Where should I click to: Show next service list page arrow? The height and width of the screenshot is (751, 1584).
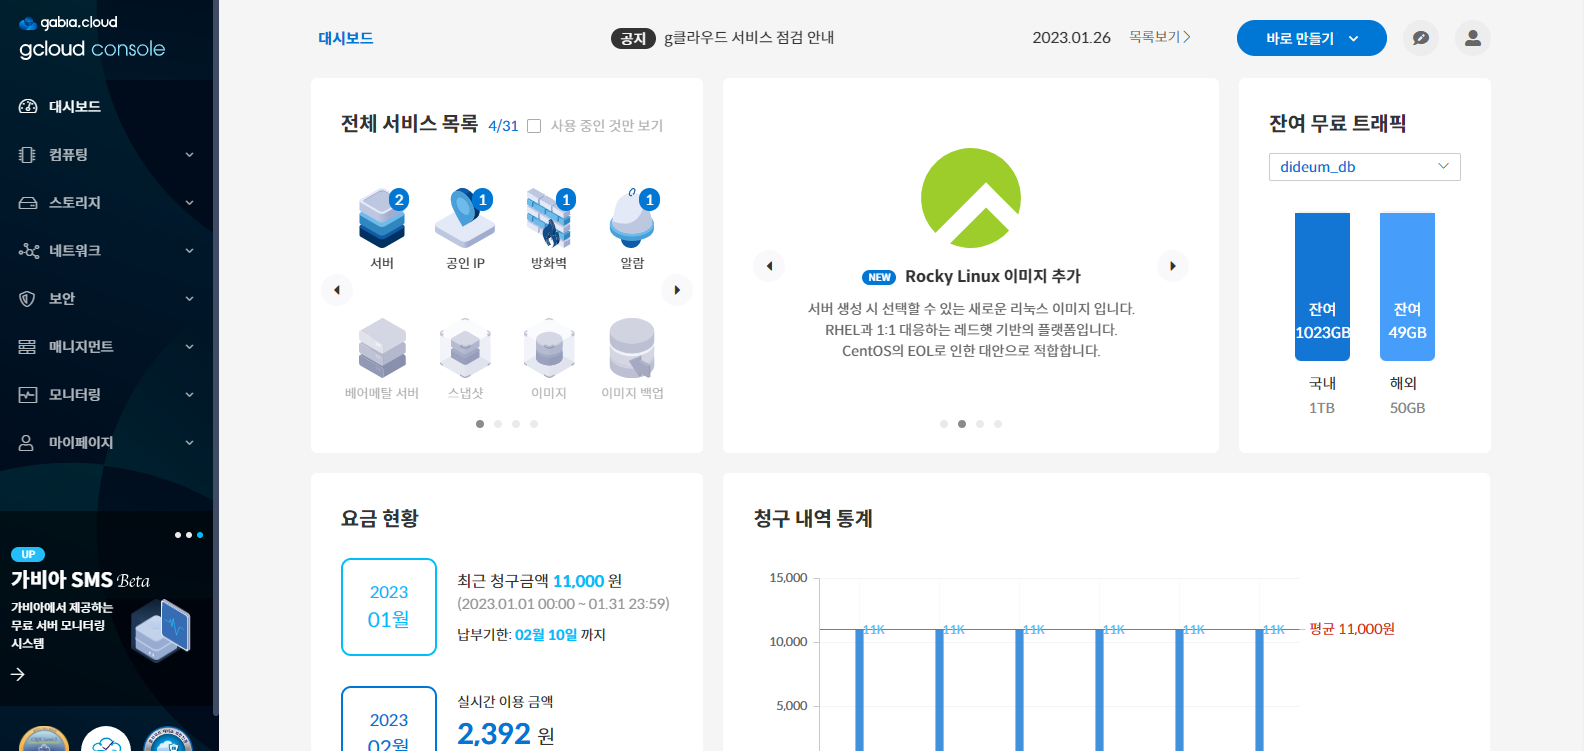click(x=677, y=290)
